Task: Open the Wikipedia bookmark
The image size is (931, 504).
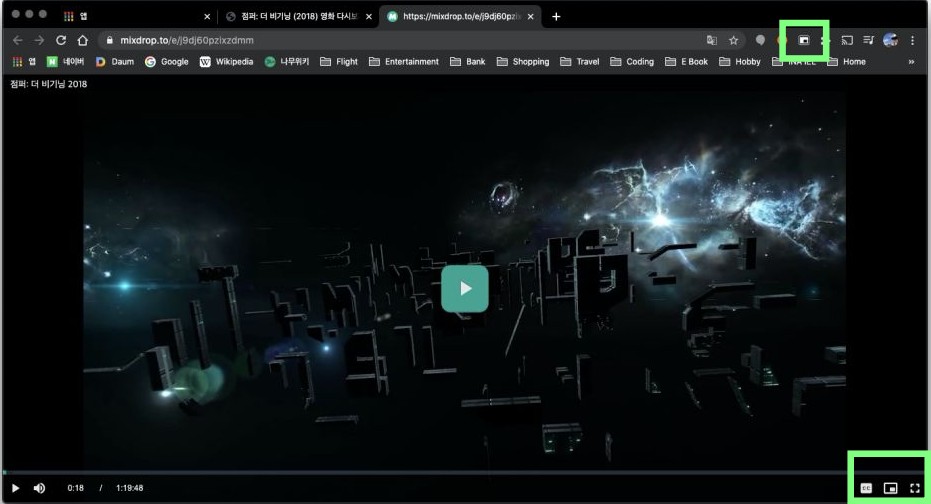Action: pyautogui.click(x=227, y=62)
